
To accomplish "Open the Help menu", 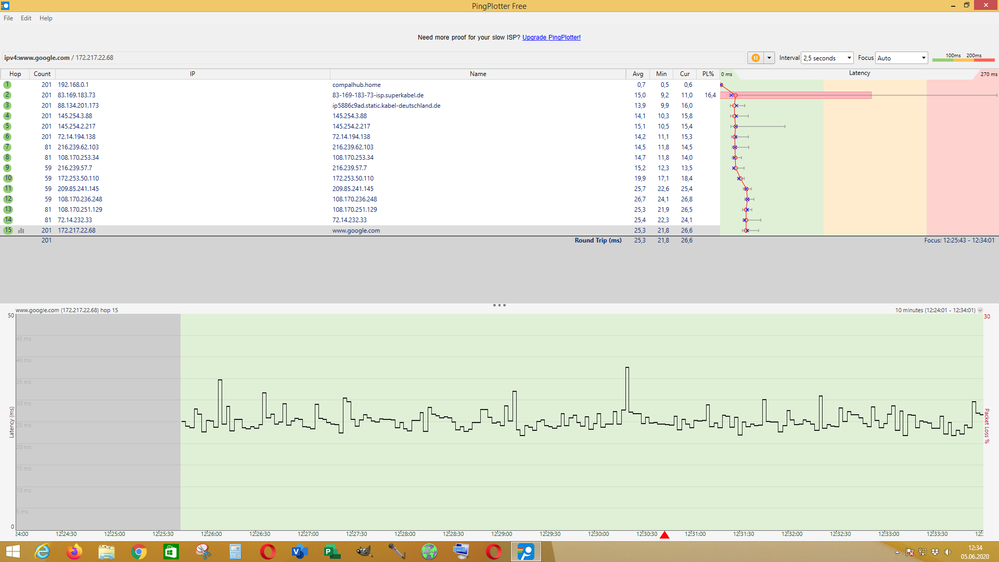I will [x=46, y=18].
